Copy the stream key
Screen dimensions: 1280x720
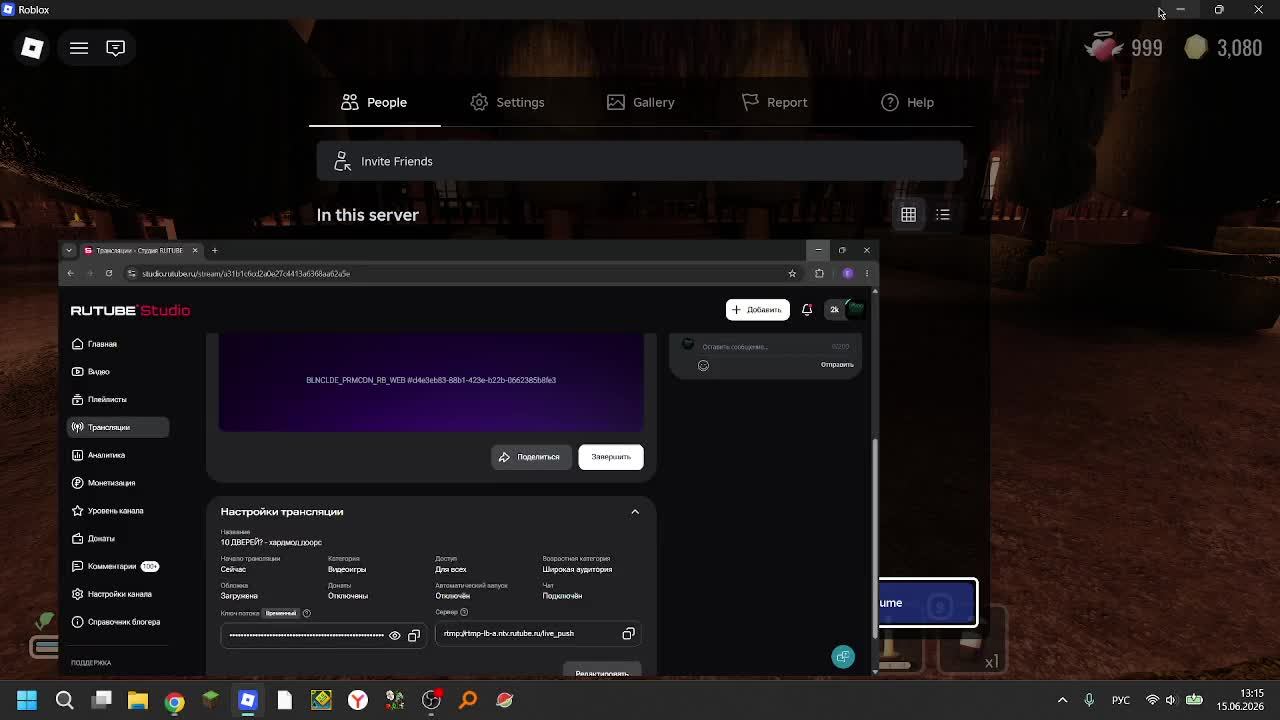tap(414, 635)
